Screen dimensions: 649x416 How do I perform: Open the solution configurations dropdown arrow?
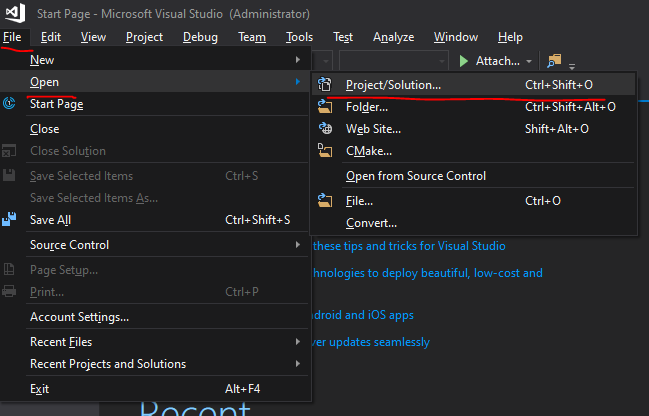(326, 61)
